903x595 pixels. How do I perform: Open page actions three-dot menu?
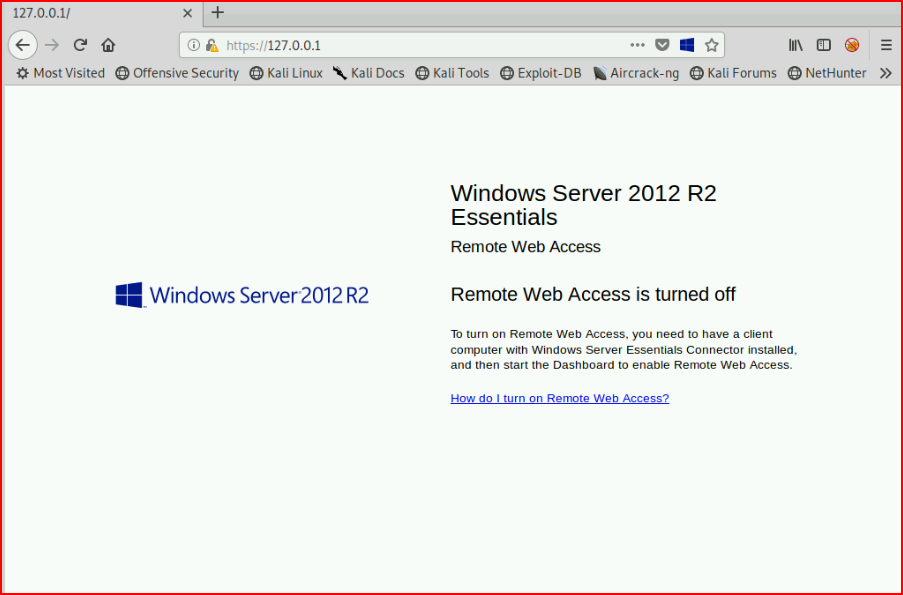[x=638, y=45]
